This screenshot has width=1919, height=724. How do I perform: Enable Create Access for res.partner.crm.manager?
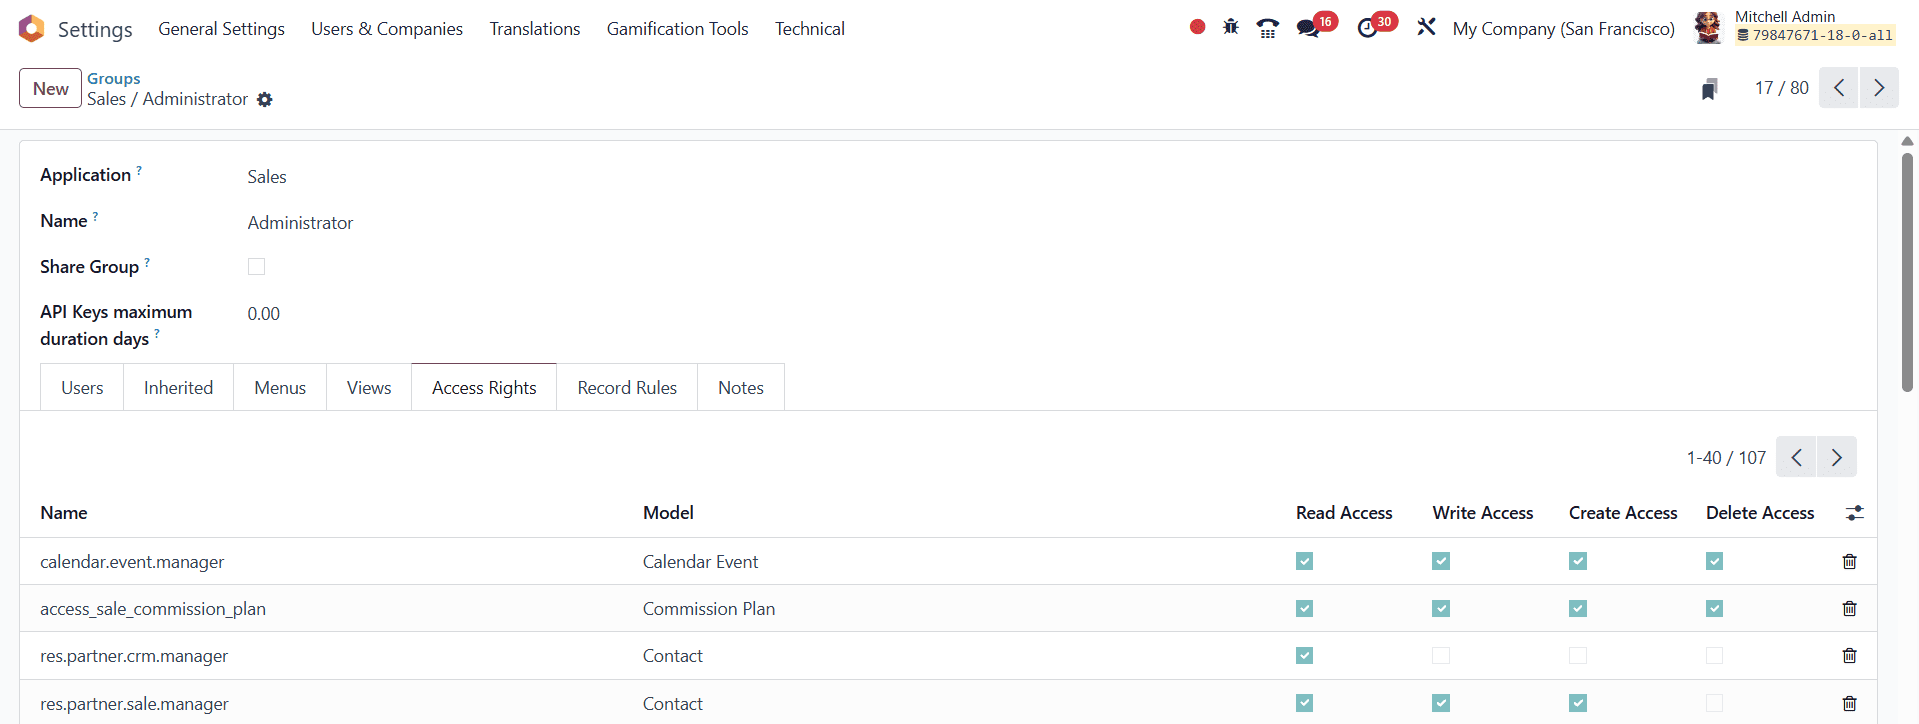point(1578,655)
